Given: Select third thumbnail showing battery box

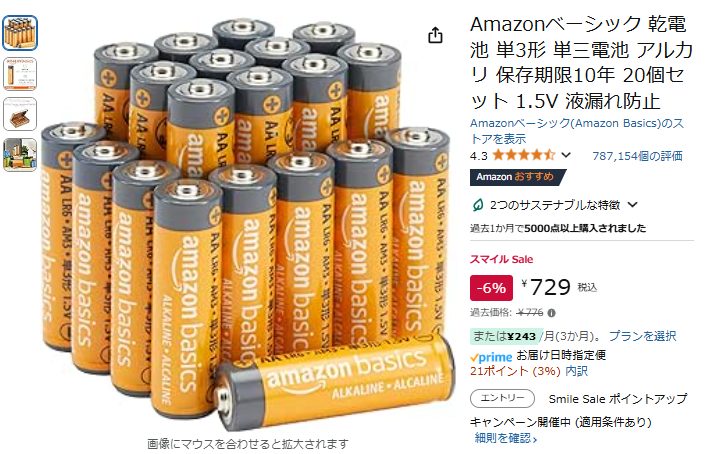Looking at the screenshot, I should 20,114.
